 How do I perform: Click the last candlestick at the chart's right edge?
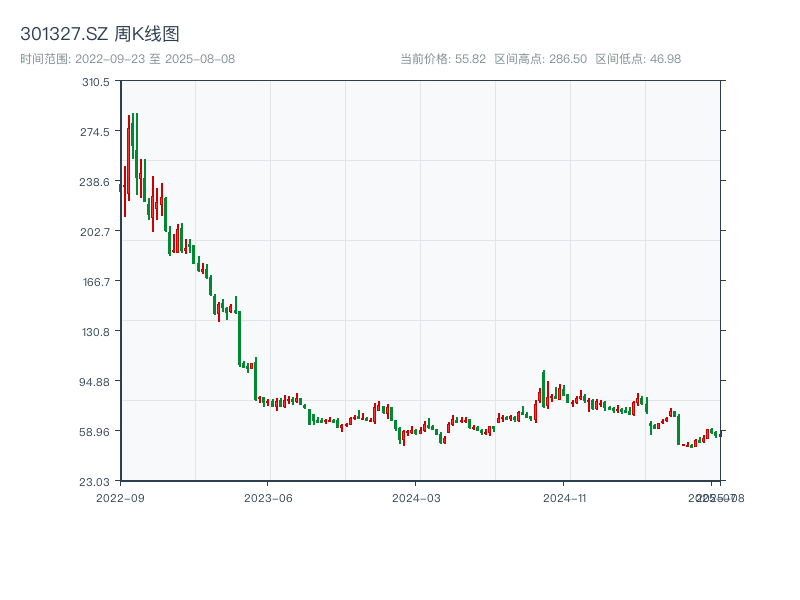[719, 434]
